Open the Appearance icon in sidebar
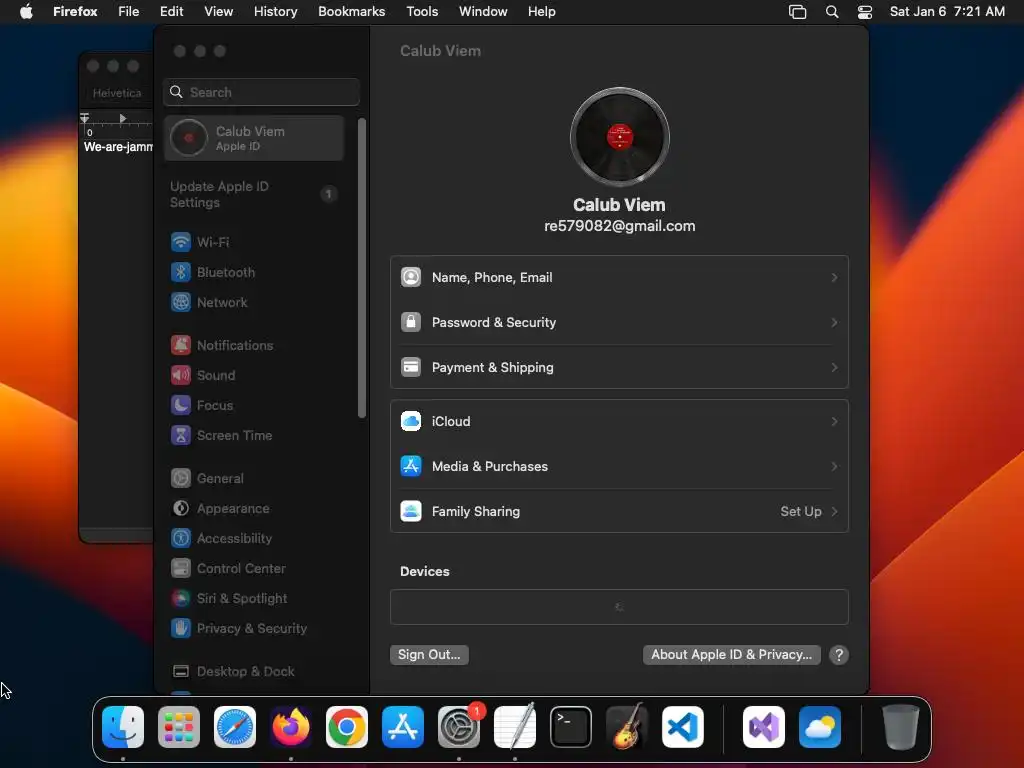1024x768 pixels. coord(181,509)
